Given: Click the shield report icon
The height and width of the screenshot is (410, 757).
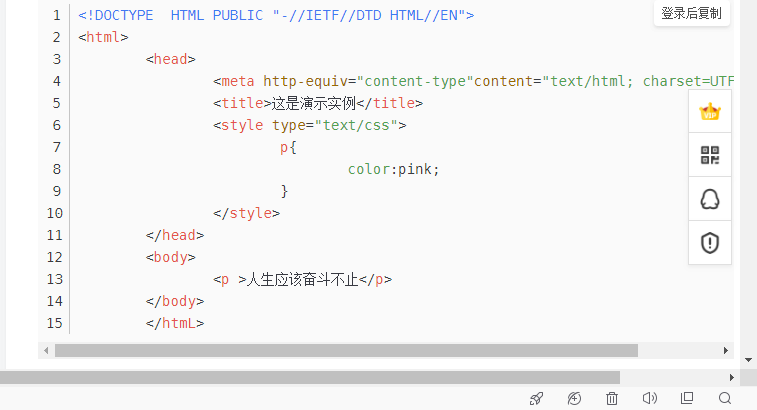Looking at the screenshot, I should tap(710, 243).
